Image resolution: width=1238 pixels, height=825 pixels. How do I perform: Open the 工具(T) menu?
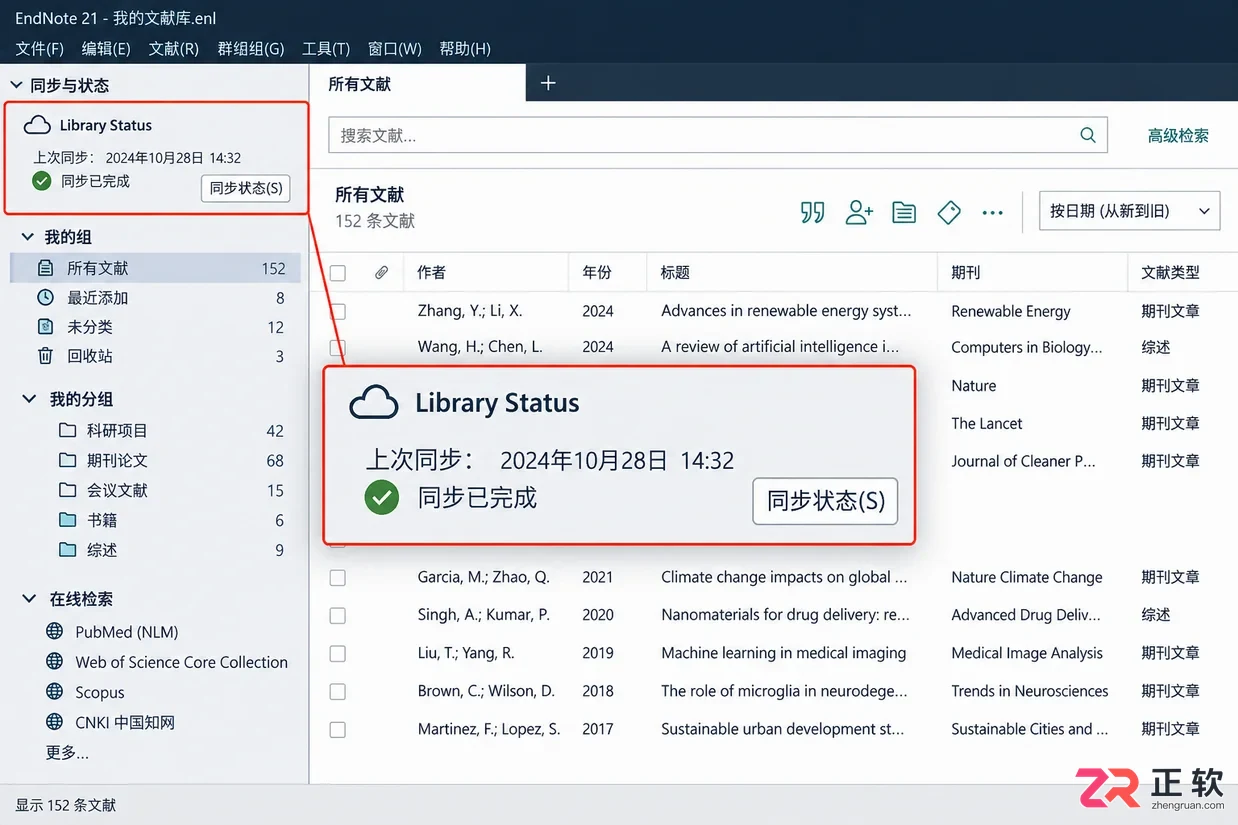click(326, 48)
